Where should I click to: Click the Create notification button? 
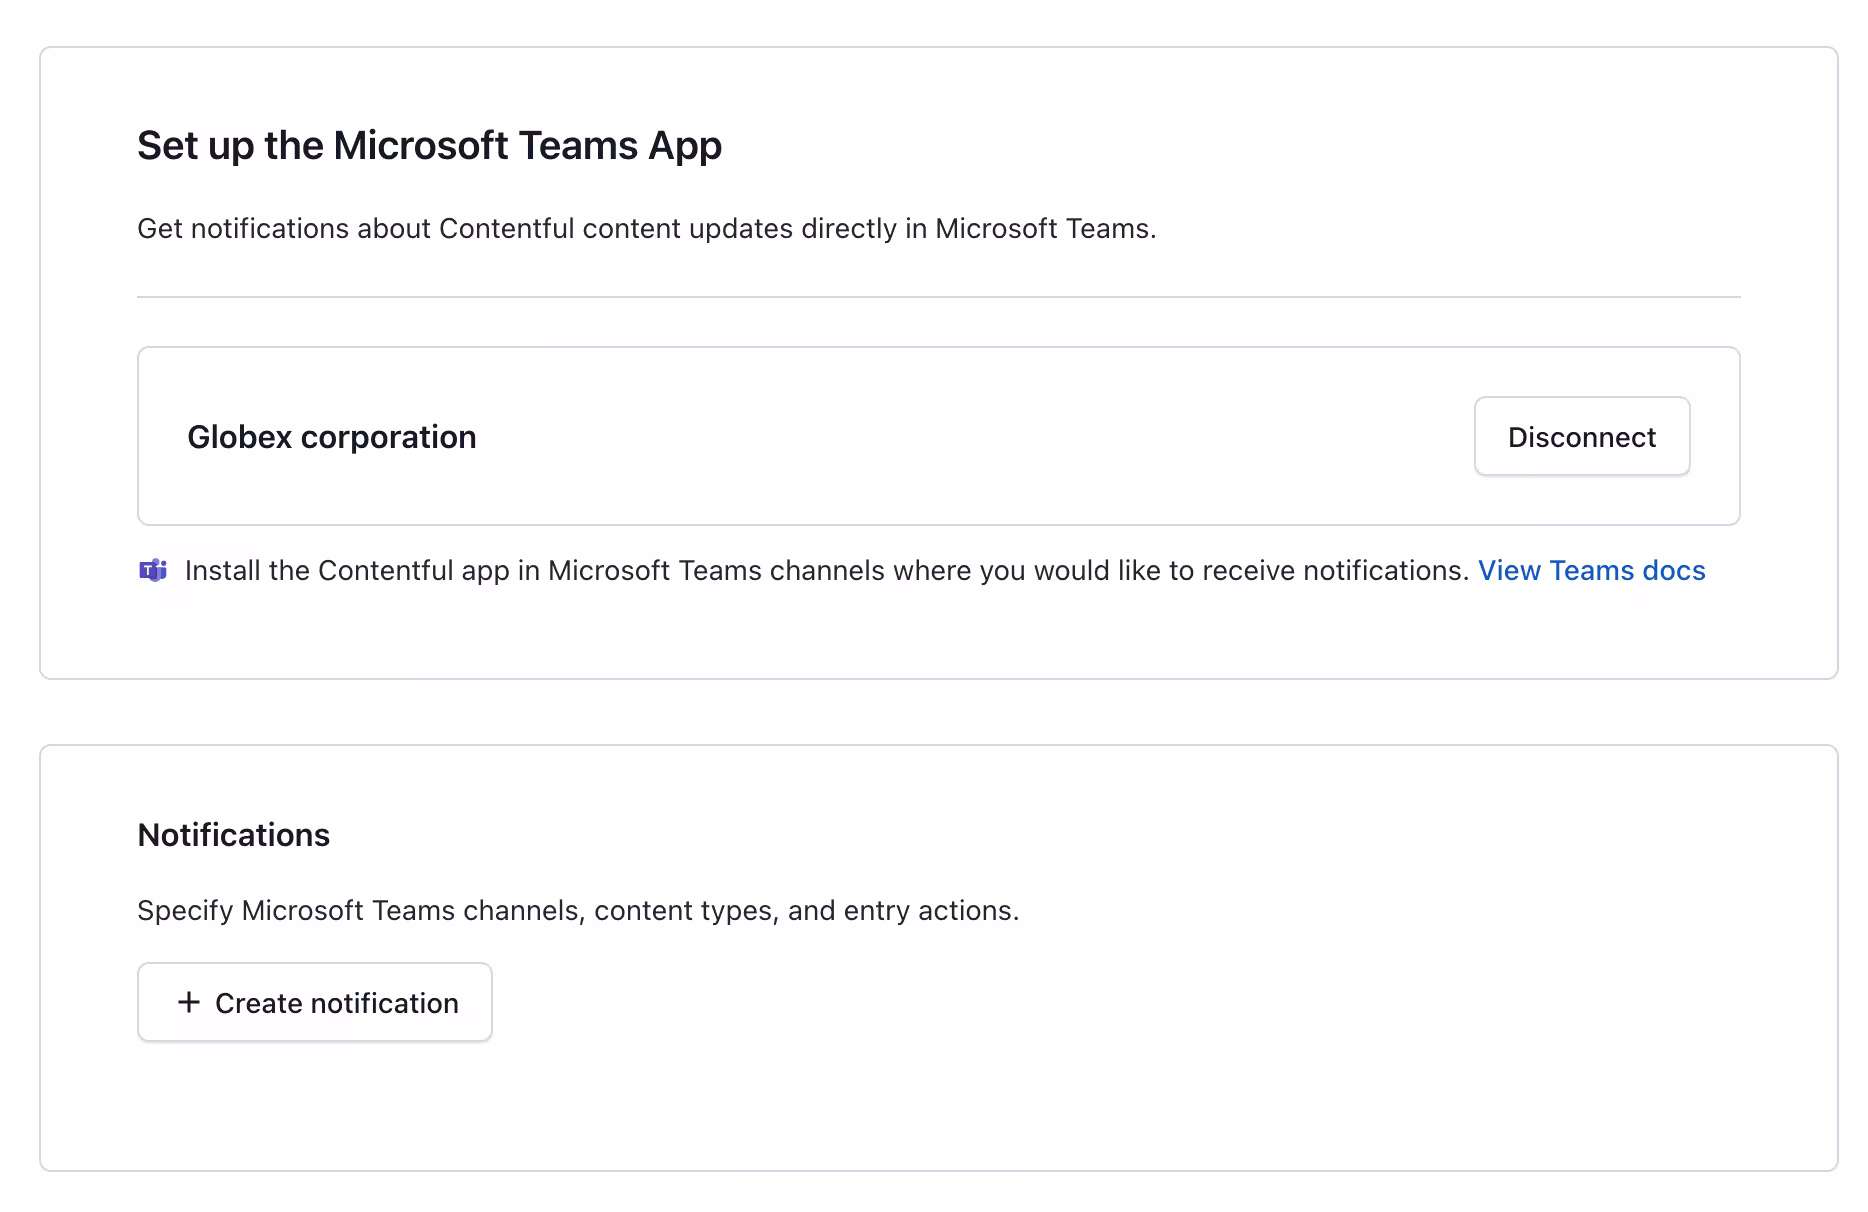click(x=315, y=1002)
